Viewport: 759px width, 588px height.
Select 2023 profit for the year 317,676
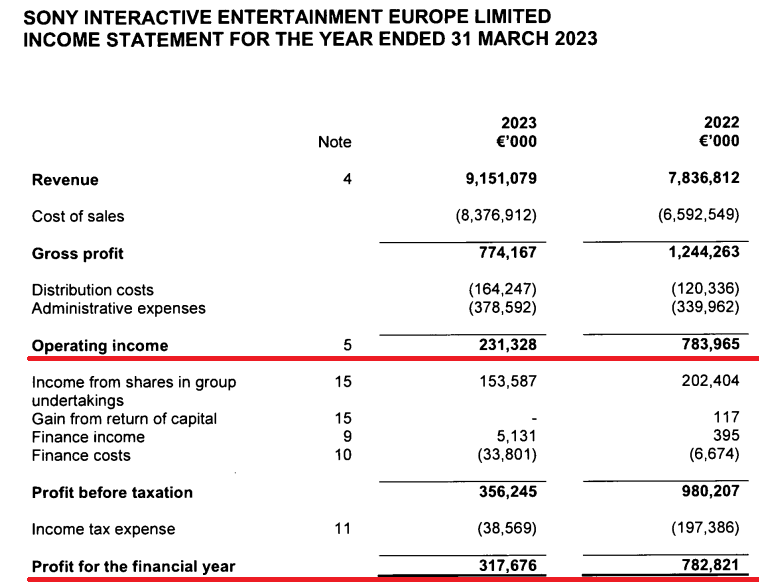(x=507, y=566)
